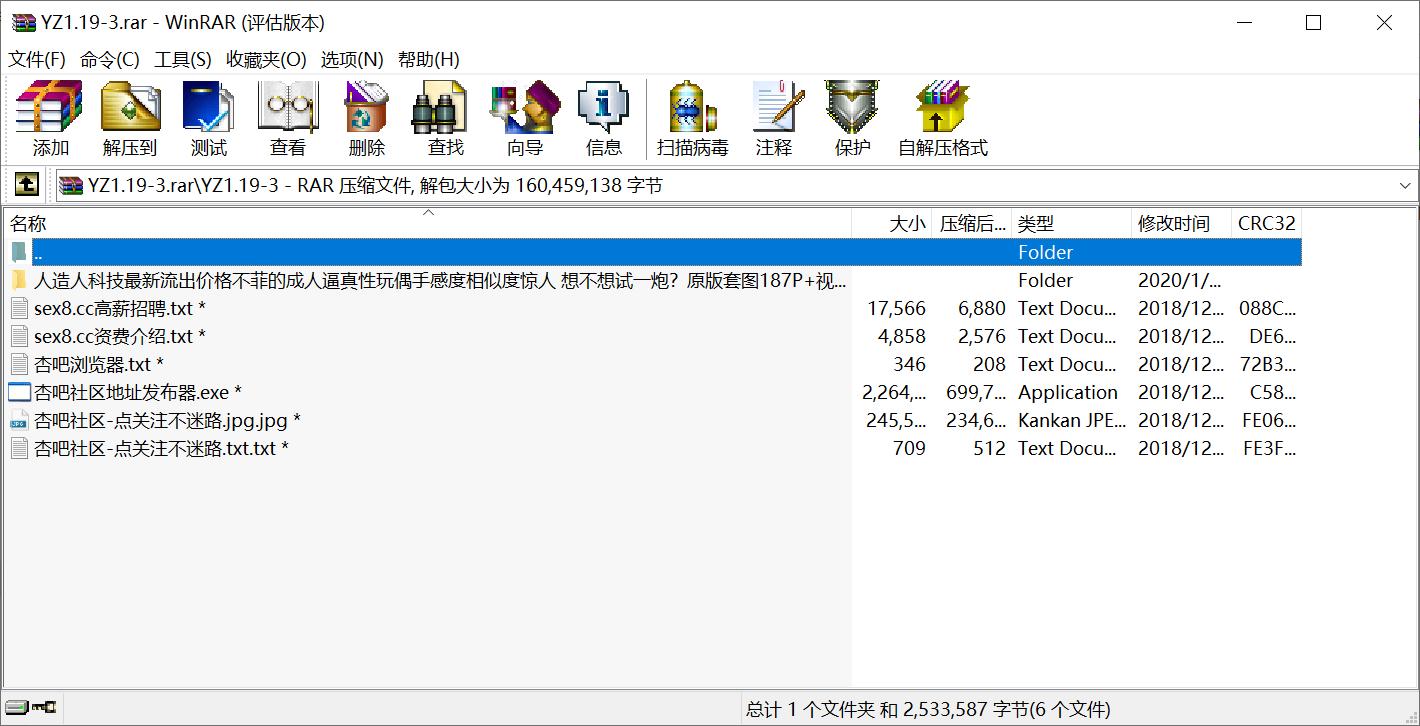Screen dimensions: 1420x726
Task: Click the 自解压格式 (SFX) icon
Action: pos(943,108)
